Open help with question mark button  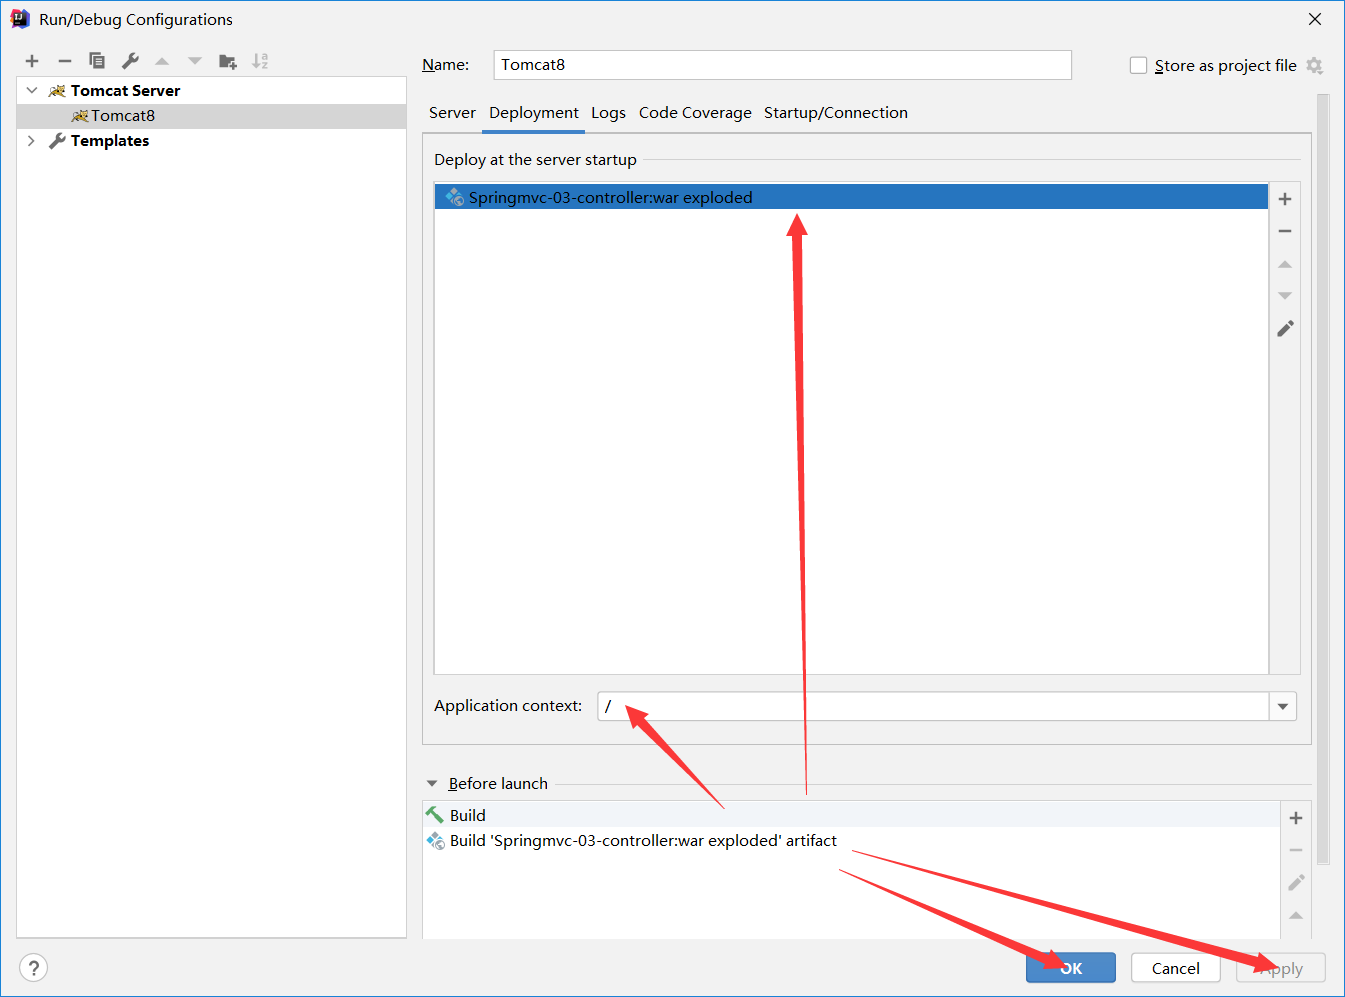pos(33,968)
